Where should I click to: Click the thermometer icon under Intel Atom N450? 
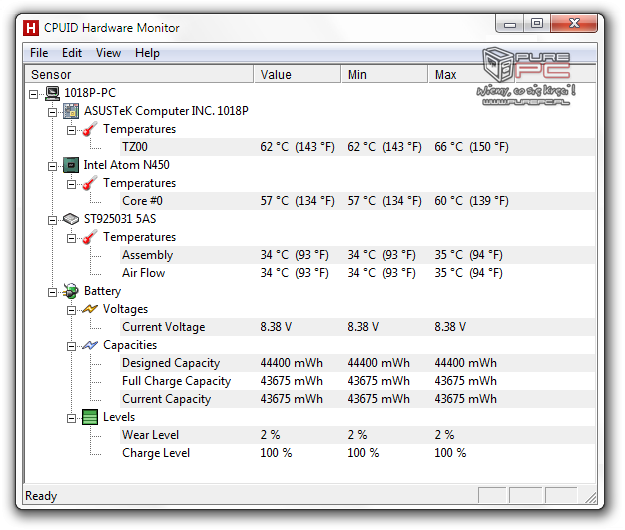pyautogui.click(x=90, y=183)
